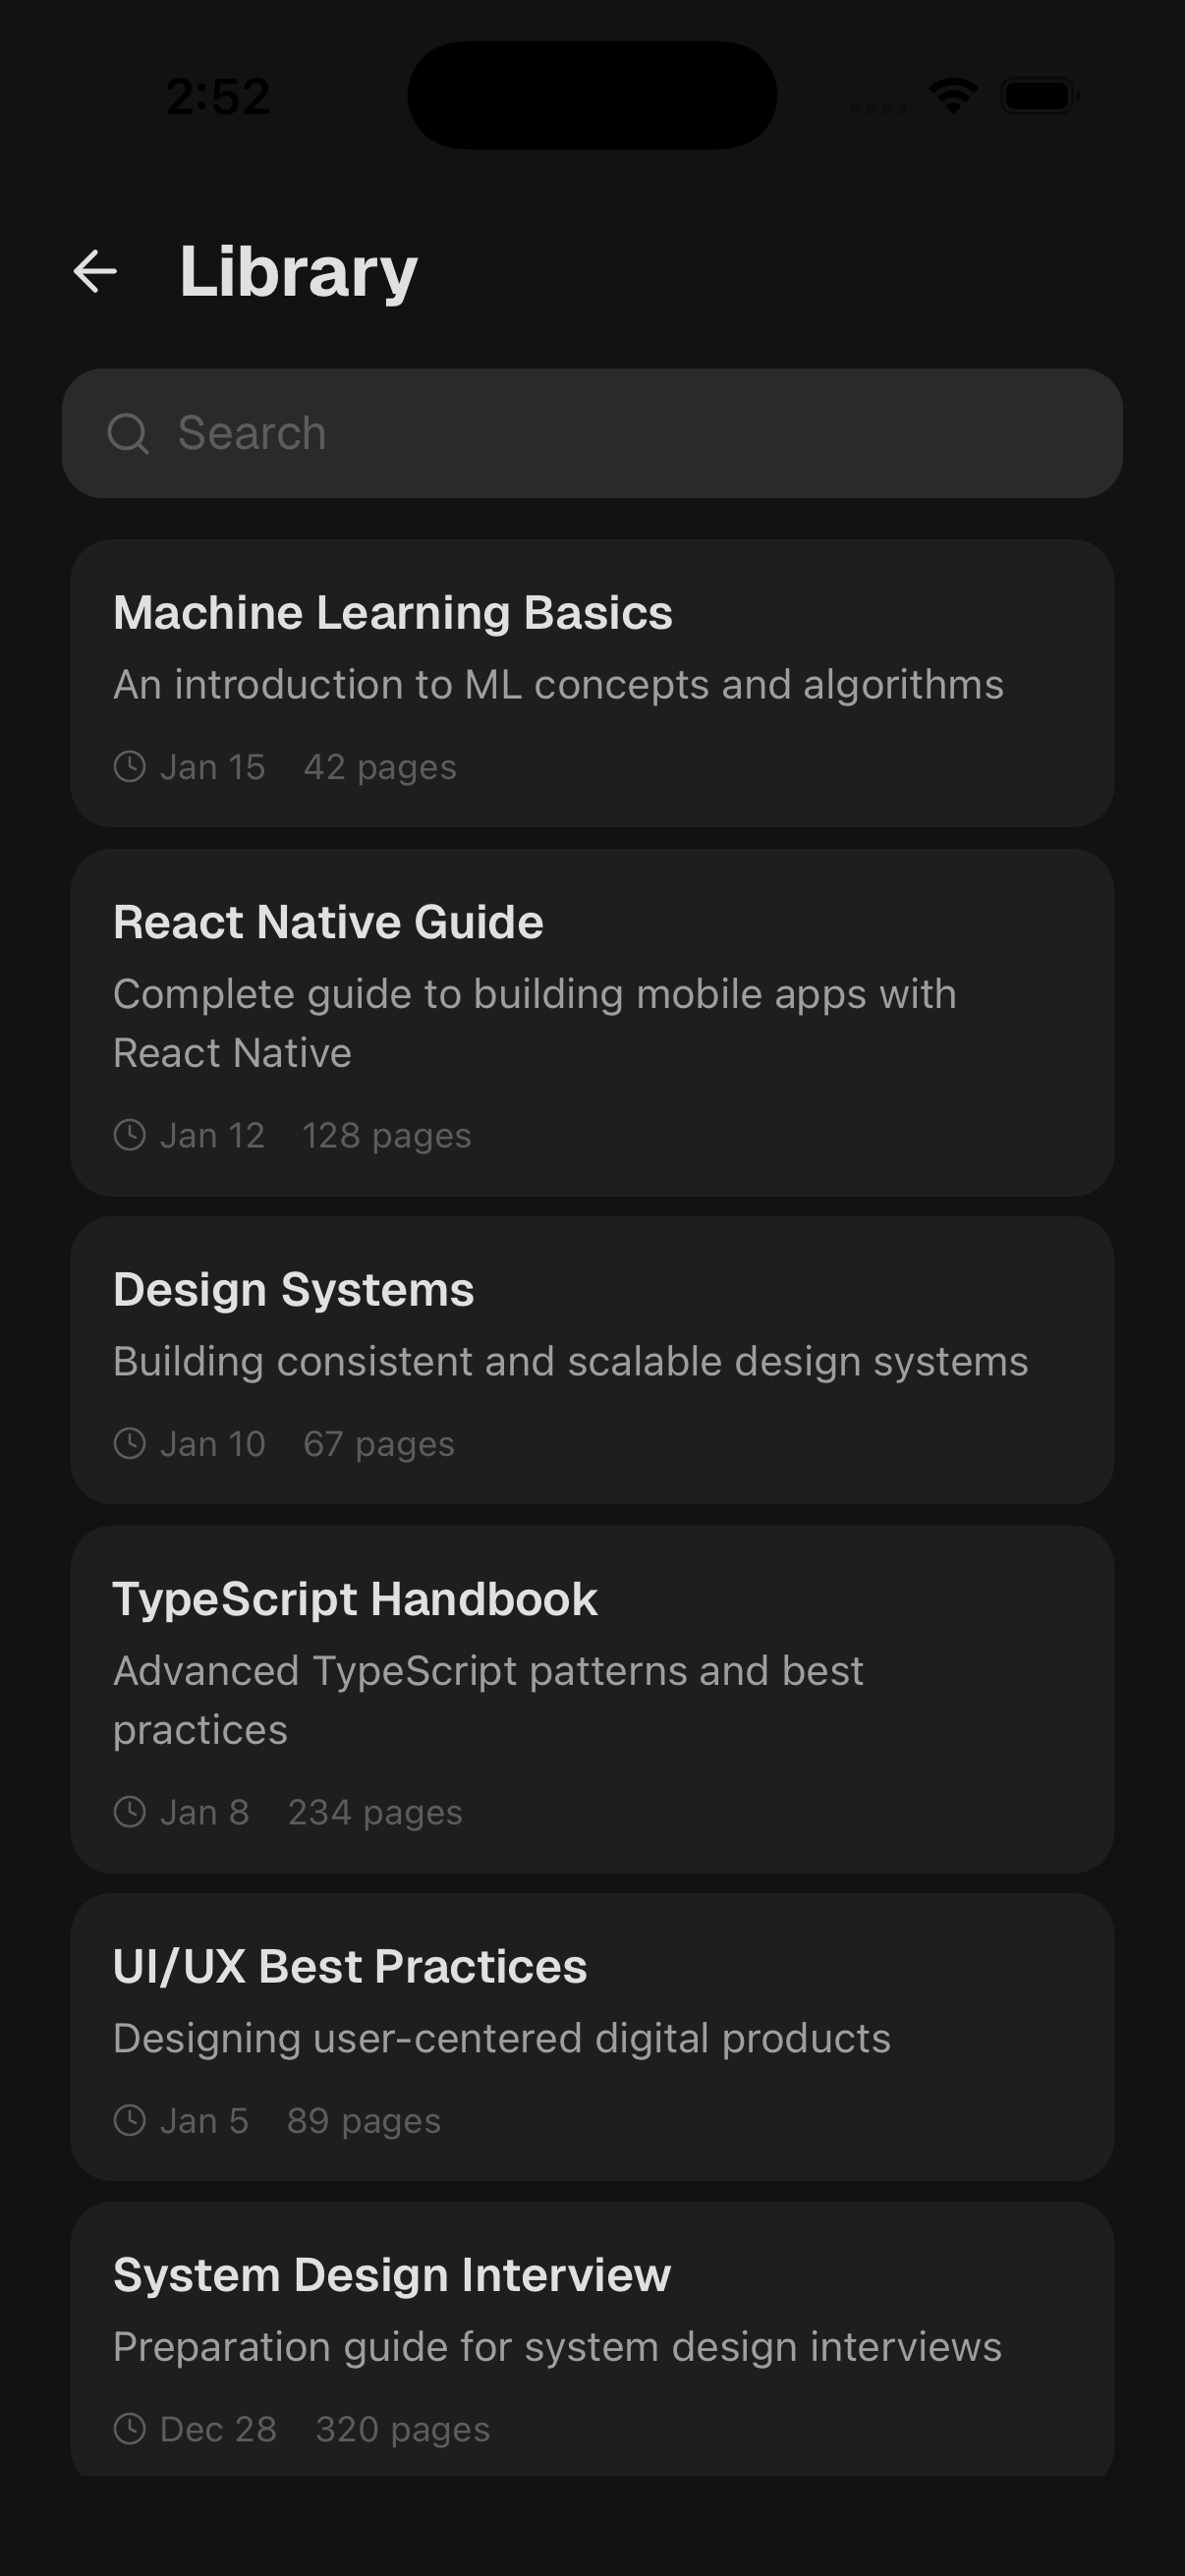Click the clock icon on System Design Interview
Viewport: 1185px width, 2576px height.
pyautogui.click(x=132, y=2428)
